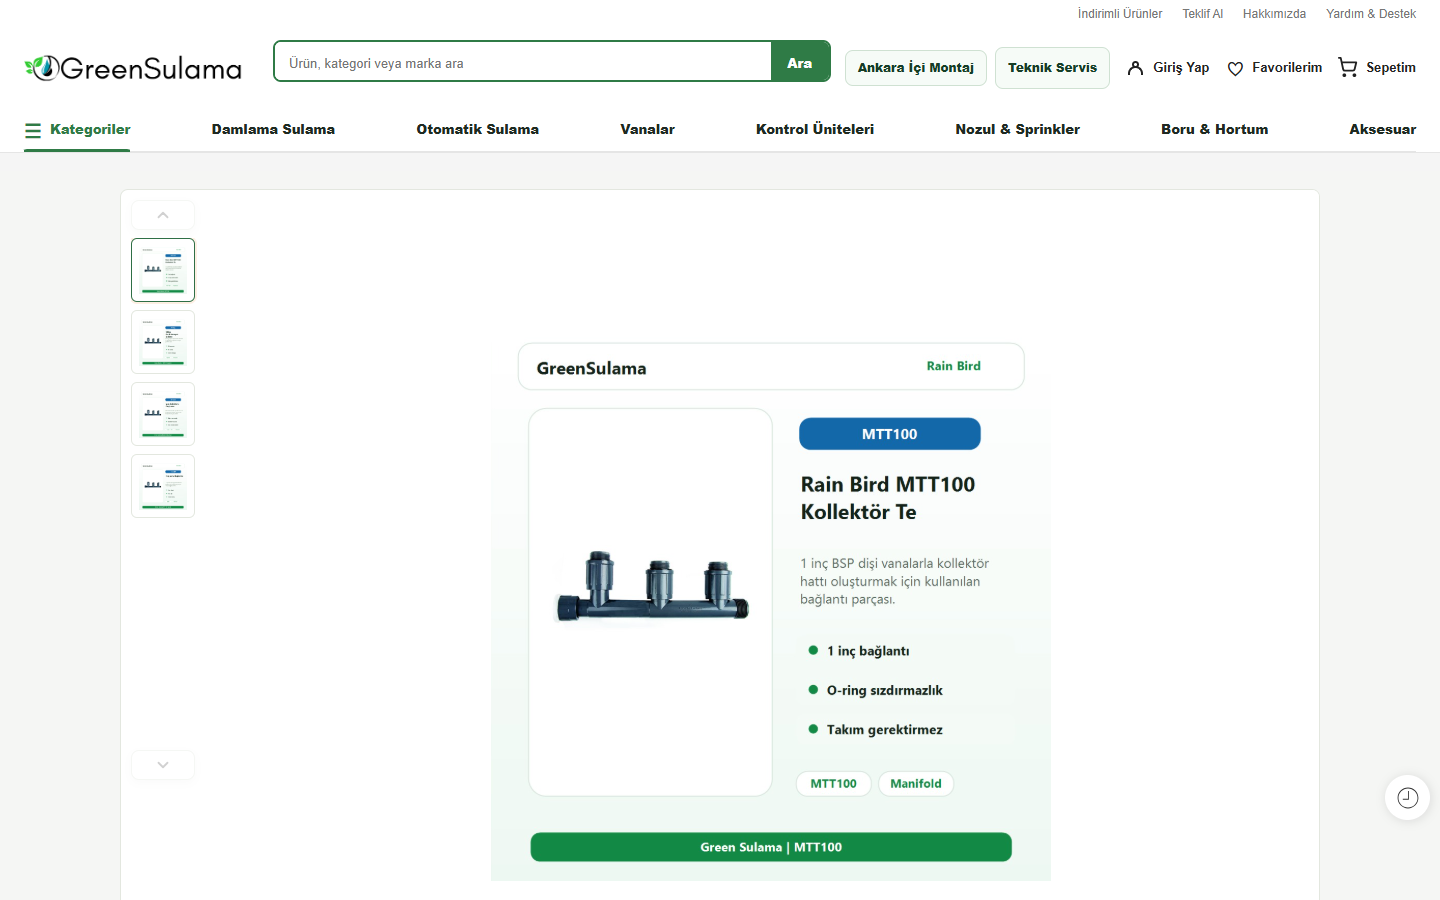The width and height of the screenshot is (1440, 900).
Task: Open Ankara İçi Montaj page
Action: (x=916, y=68)
